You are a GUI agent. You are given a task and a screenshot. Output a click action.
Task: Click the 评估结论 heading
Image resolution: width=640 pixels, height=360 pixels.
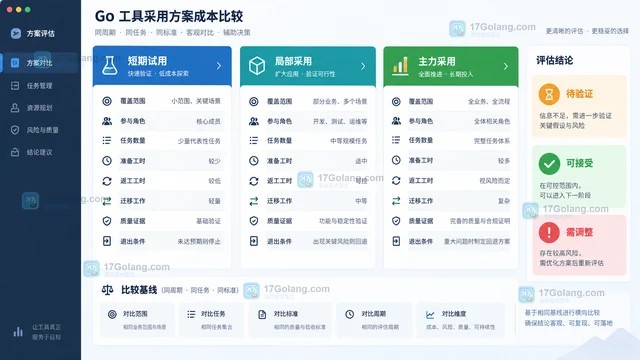point(554,60)
